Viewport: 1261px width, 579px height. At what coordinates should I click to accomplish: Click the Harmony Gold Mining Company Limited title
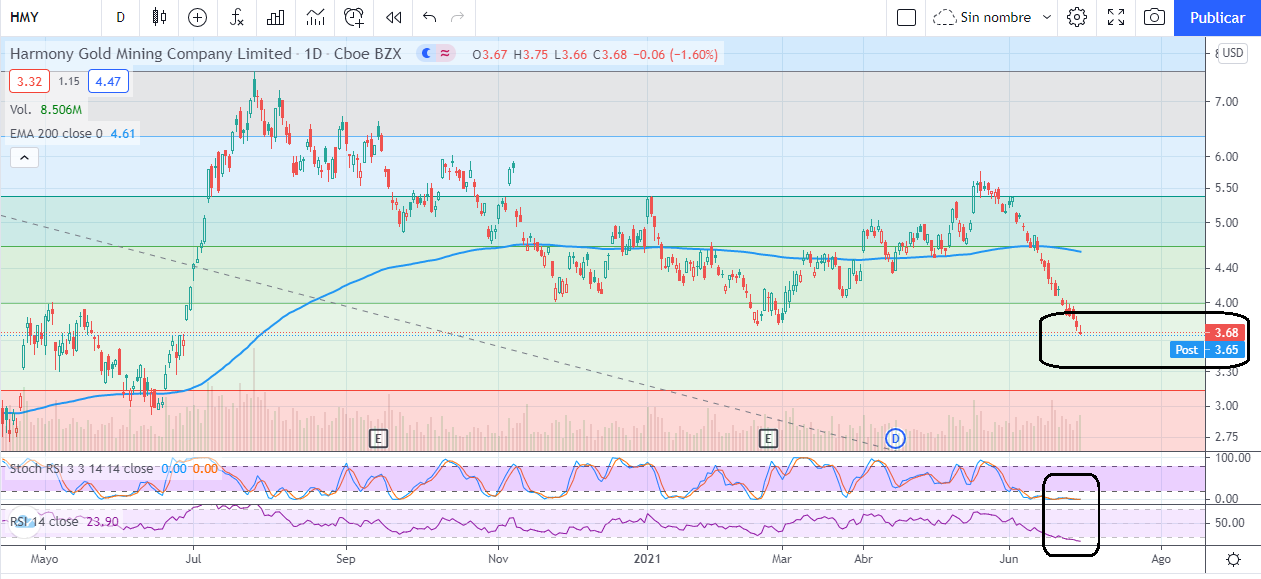[x=150, y=54]
